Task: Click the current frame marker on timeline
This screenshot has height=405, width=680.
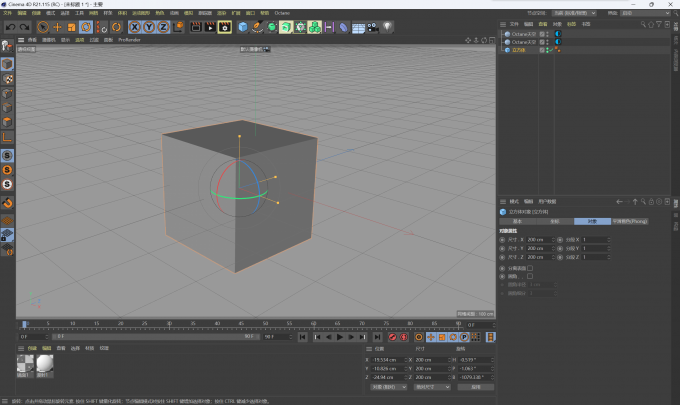Action: pos(25,324)
